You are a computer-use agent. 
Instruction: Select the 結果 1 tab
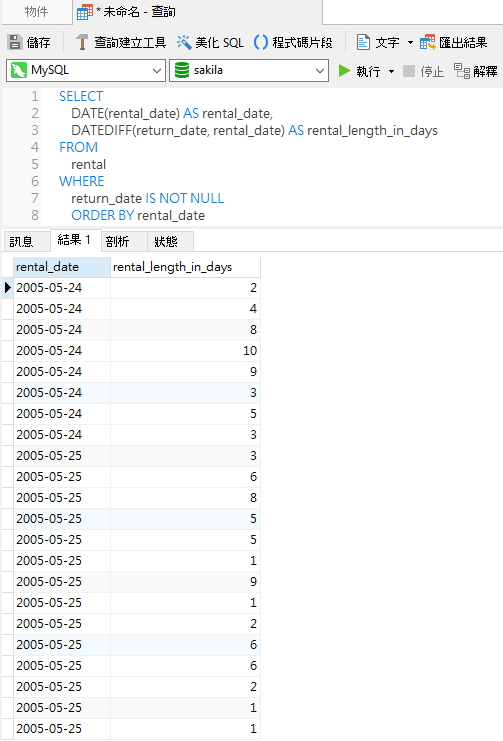pos(74,241)
